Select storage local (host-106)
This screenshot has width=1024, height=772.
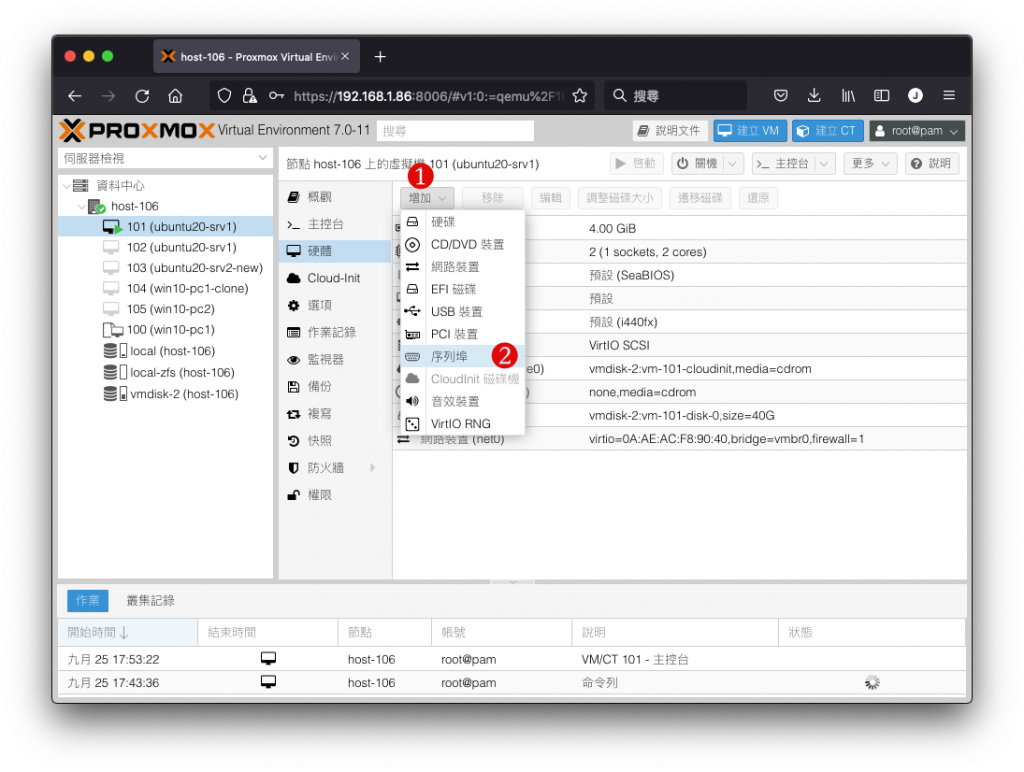point(166,351)
